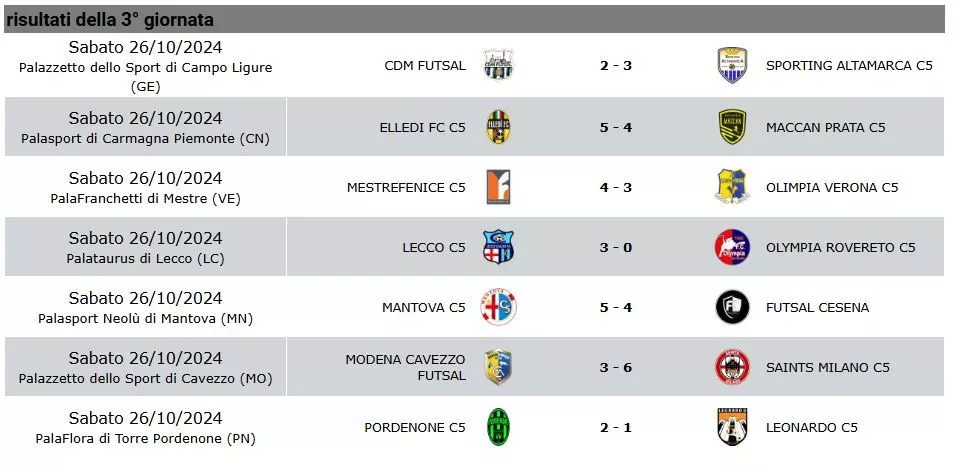This screenshot has height=469, width=953.
Task: Open the Olimpia Verona C5 crest
Action: (x=732, y=187)
